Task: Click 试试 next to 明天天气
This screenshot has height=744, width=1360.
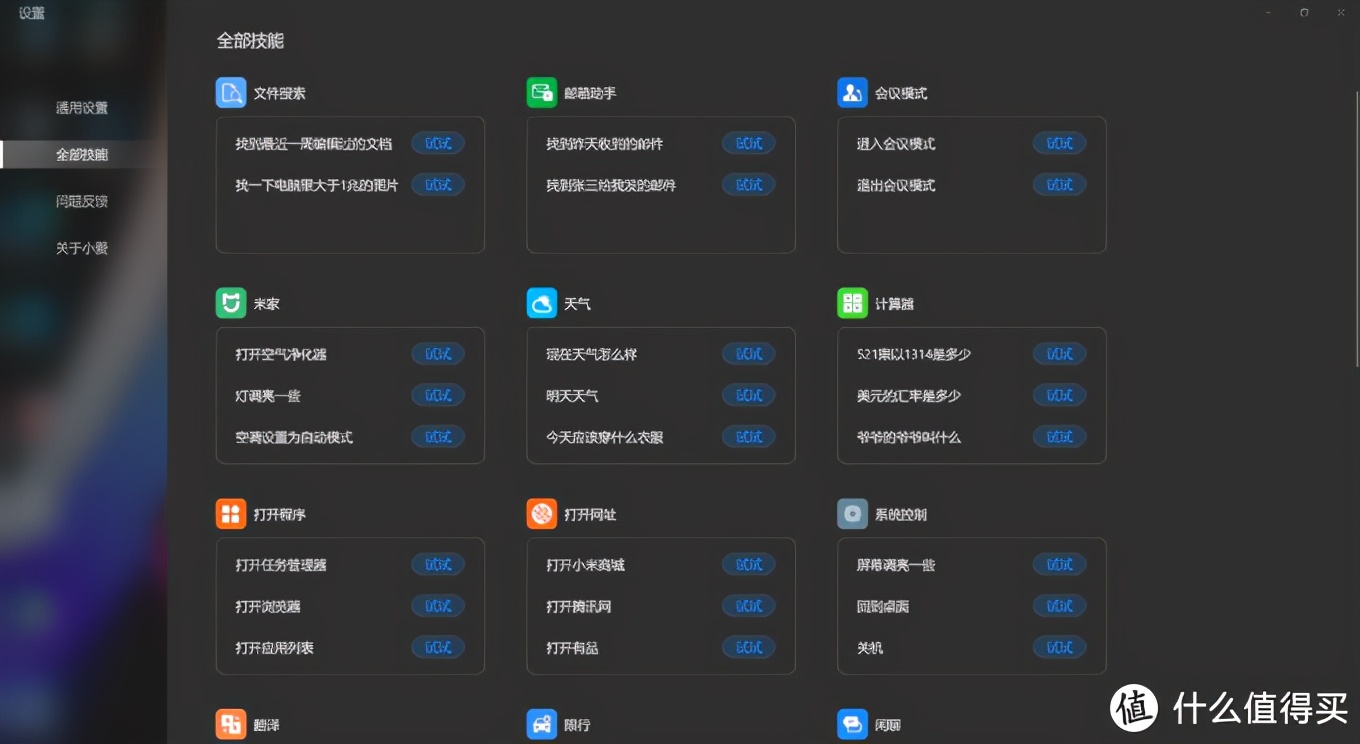Action: (748, 395)
